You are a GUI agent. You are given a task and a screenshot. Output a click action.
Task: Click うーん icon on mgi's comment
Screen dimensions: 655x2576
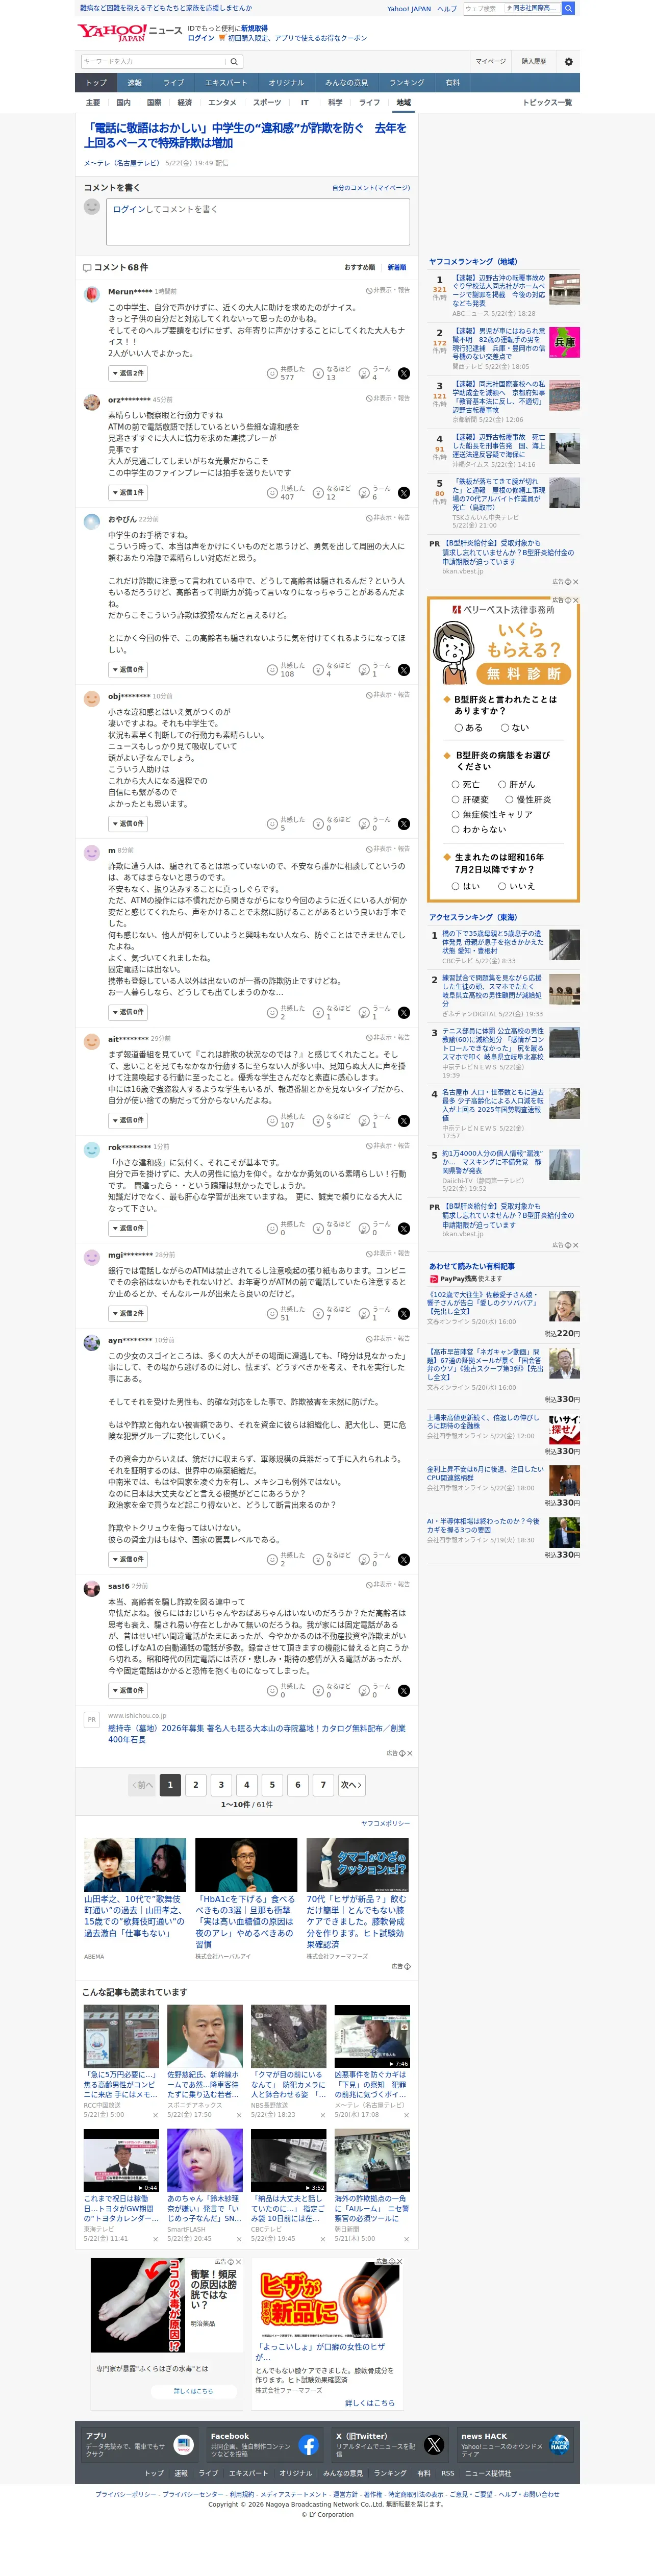click(x=364, y=1314)
